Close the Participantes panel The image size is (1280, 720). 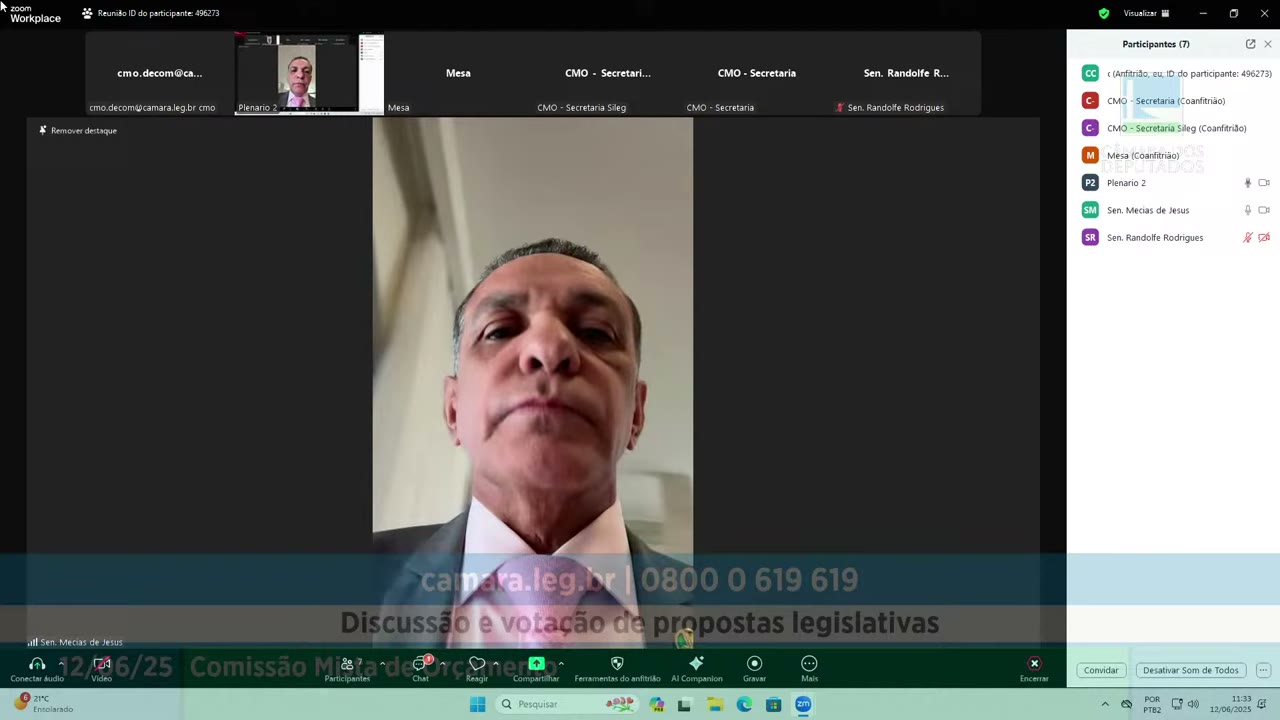pos(1268,44)
